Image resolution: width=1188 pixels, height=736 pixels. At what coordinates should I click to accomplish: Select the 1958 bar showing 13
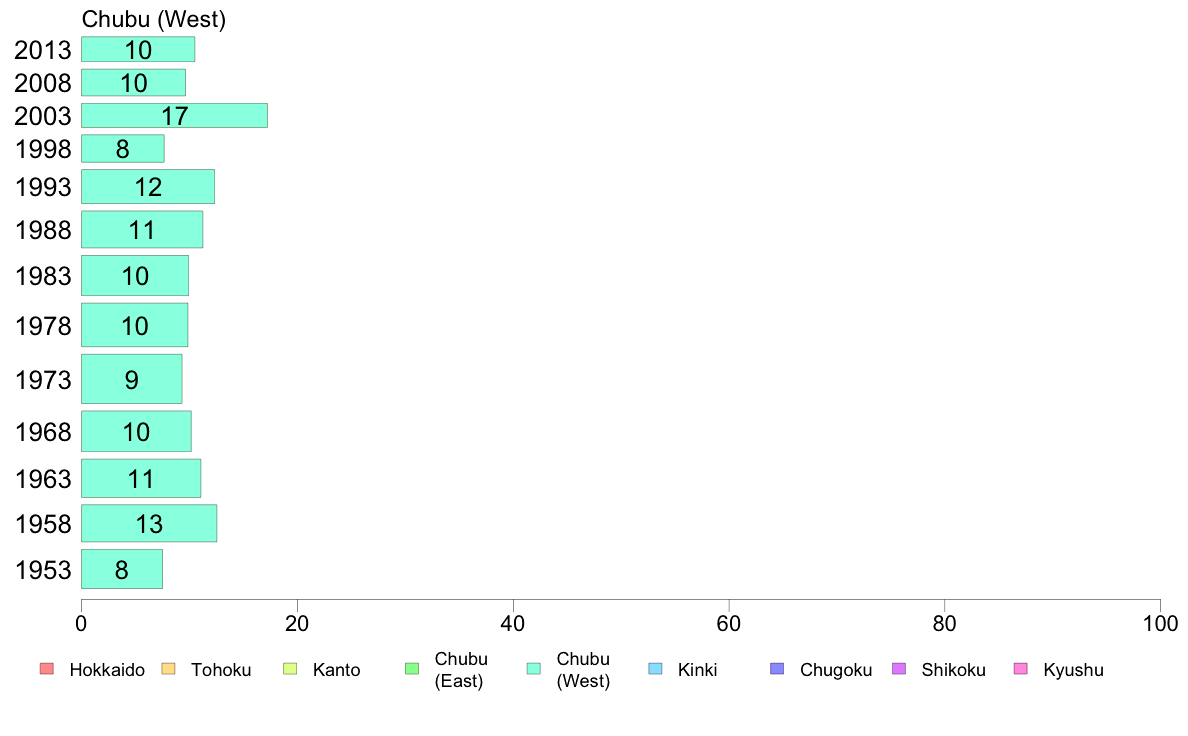tap(149, 524)
